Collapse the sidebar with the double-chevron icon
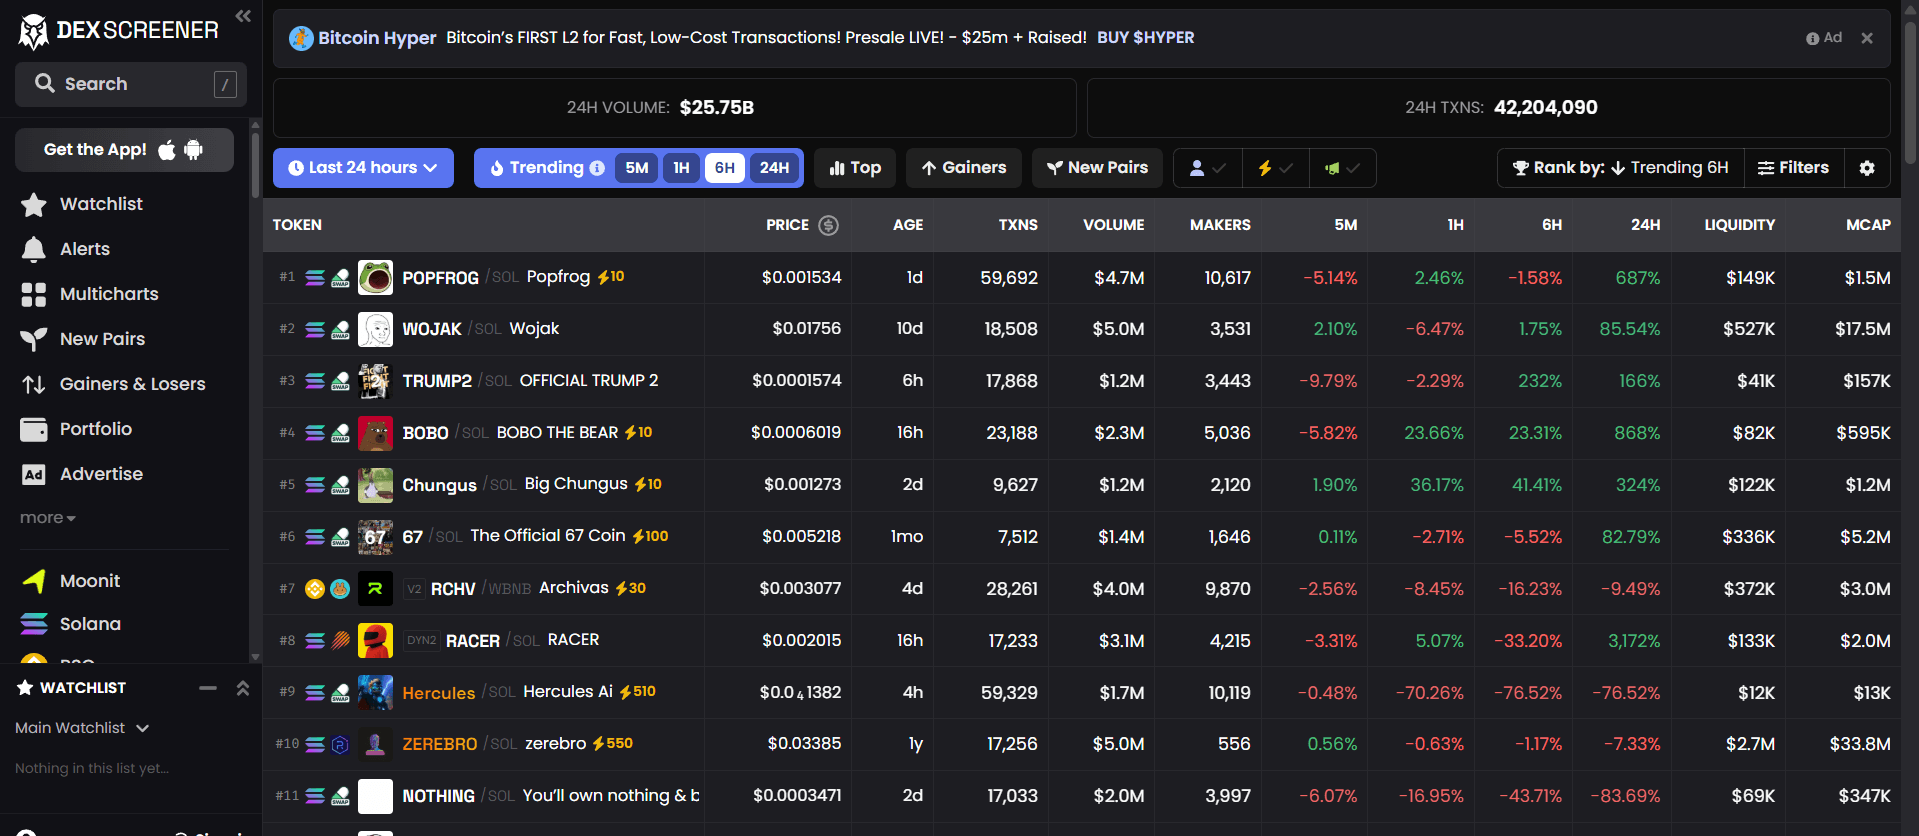The height and width of the screenshot is (836, 1919). pos(243,16)
